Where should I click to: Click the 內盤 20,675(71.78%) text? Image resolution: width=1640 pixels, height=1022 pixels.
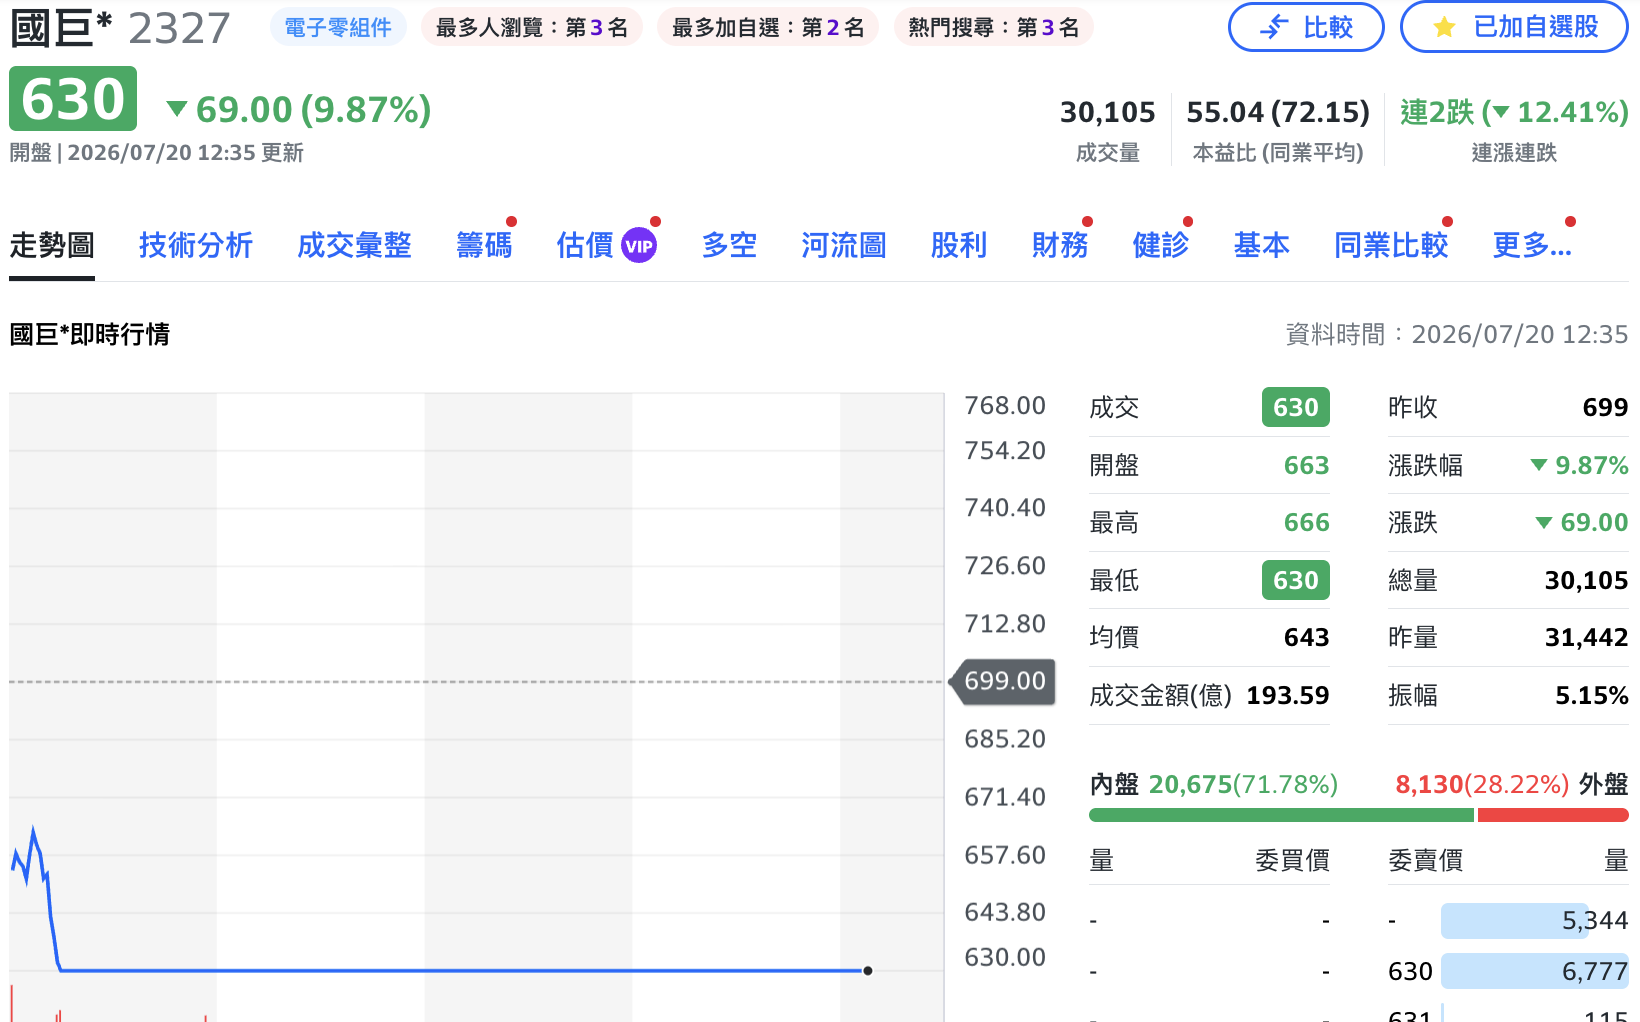pyautogui.click(x=1214, y=784)
